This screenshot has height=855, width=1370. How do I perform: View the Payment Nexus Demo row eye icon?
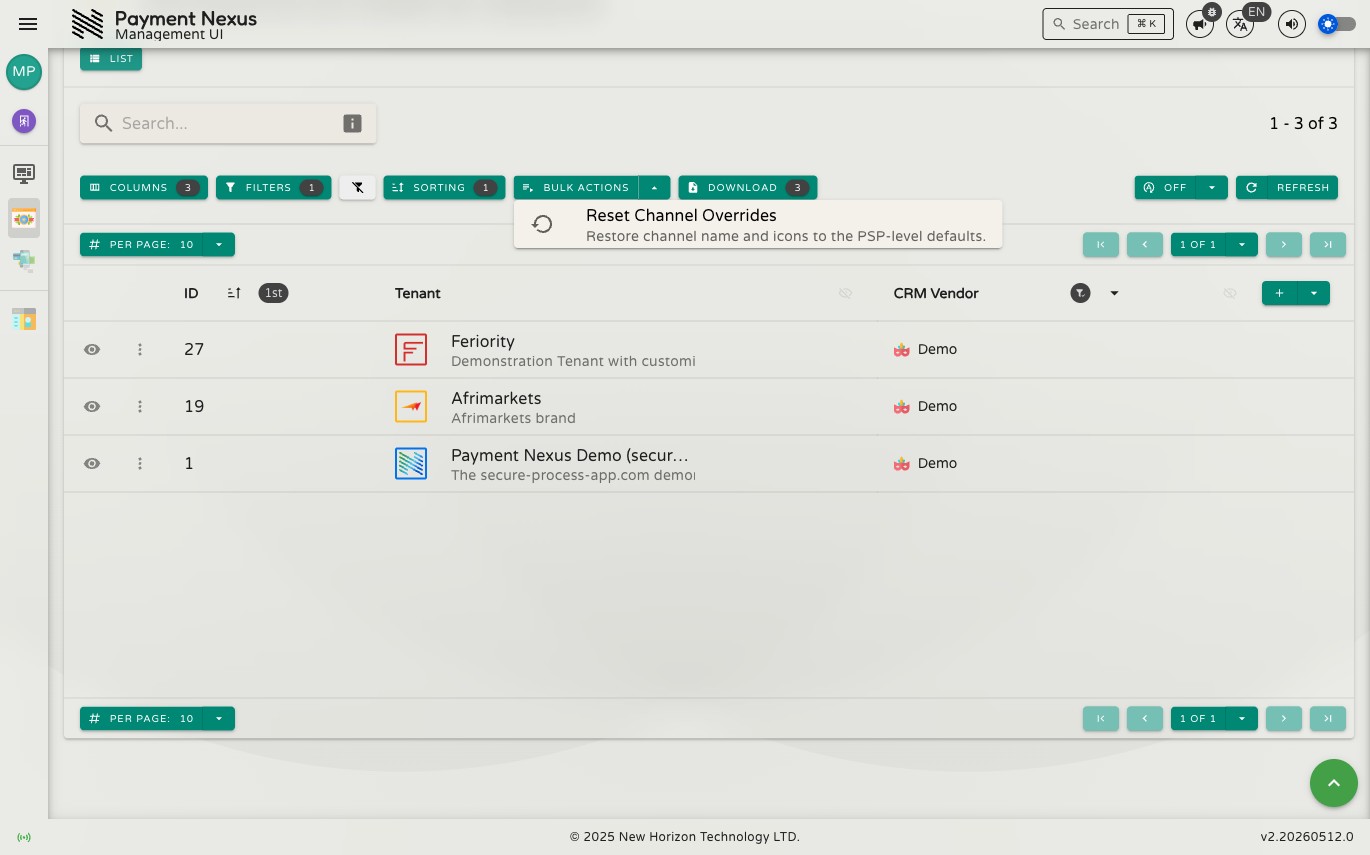pos(92,463)
